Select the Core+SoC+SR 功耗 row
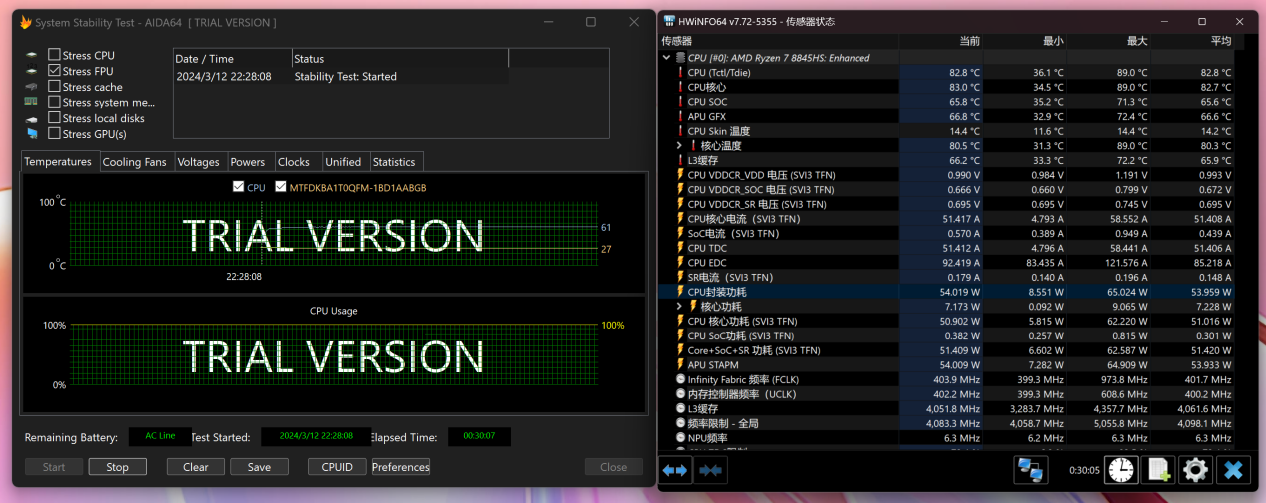This screenshot has width=1266, height=503. 947,351
